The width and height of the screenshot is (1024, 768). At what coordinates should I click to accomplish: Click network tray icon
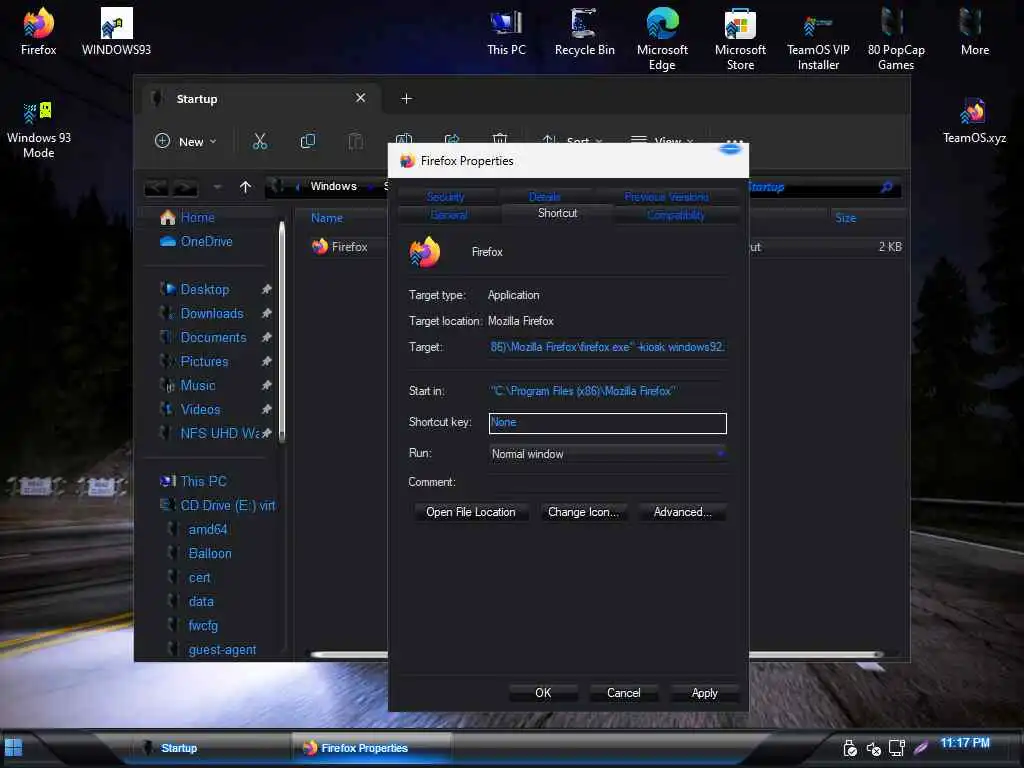pyautogui.click(x=897, y=748)
